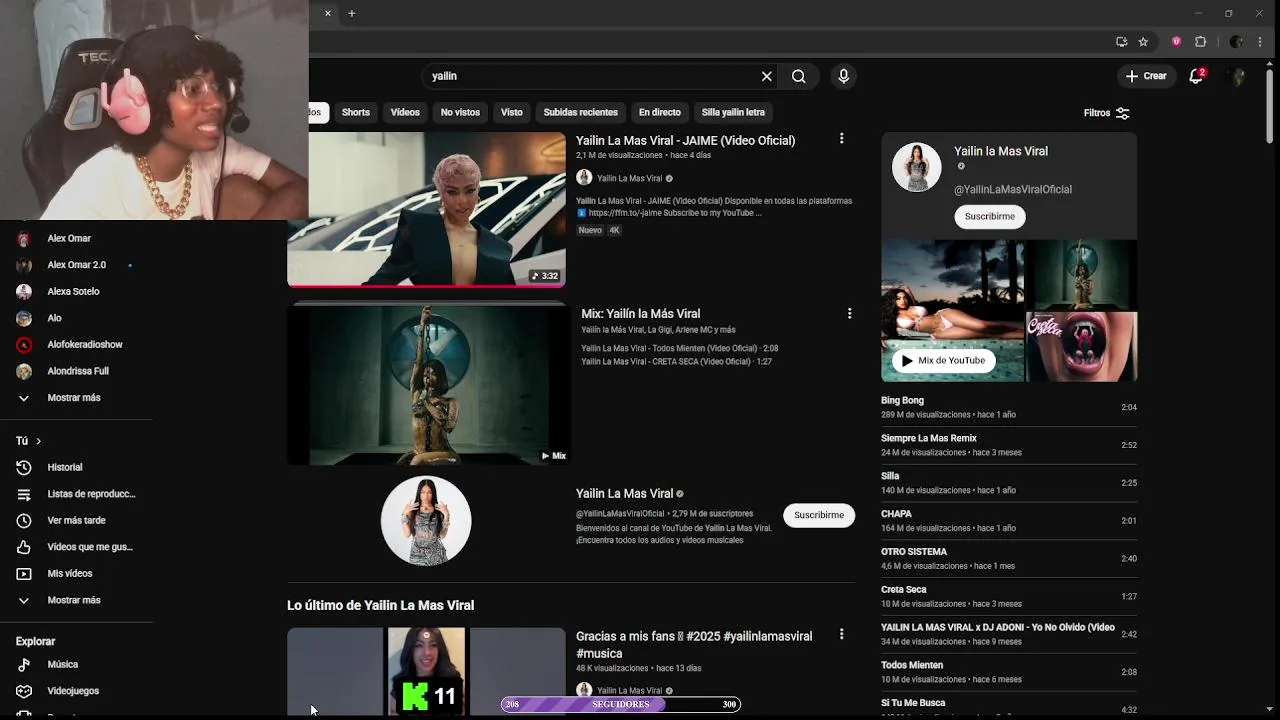Open the JAIME video thumbnail
This screenshot has height=720, width=1280.
(426, 209)
